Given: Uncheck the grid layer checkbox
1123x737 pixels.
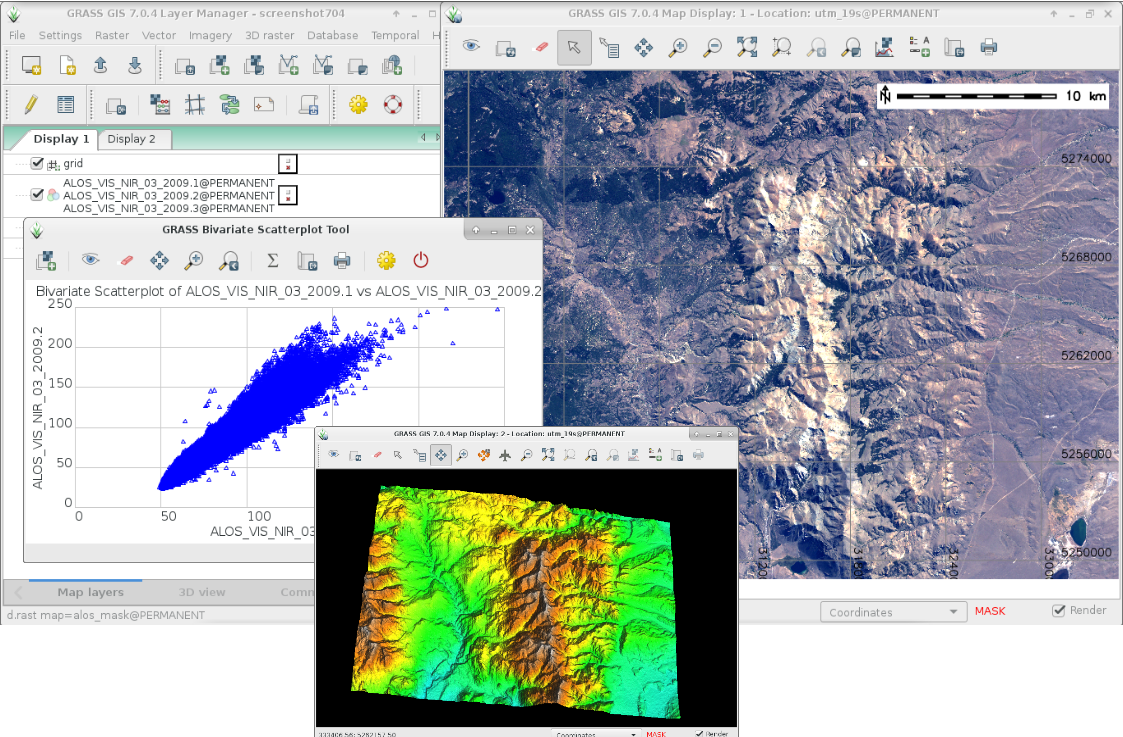Looking at the screenshot, I should (37, 164).
